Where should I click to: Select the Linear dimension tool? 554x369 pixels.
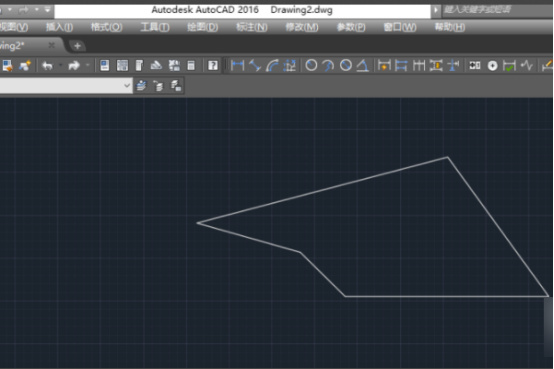237,65
